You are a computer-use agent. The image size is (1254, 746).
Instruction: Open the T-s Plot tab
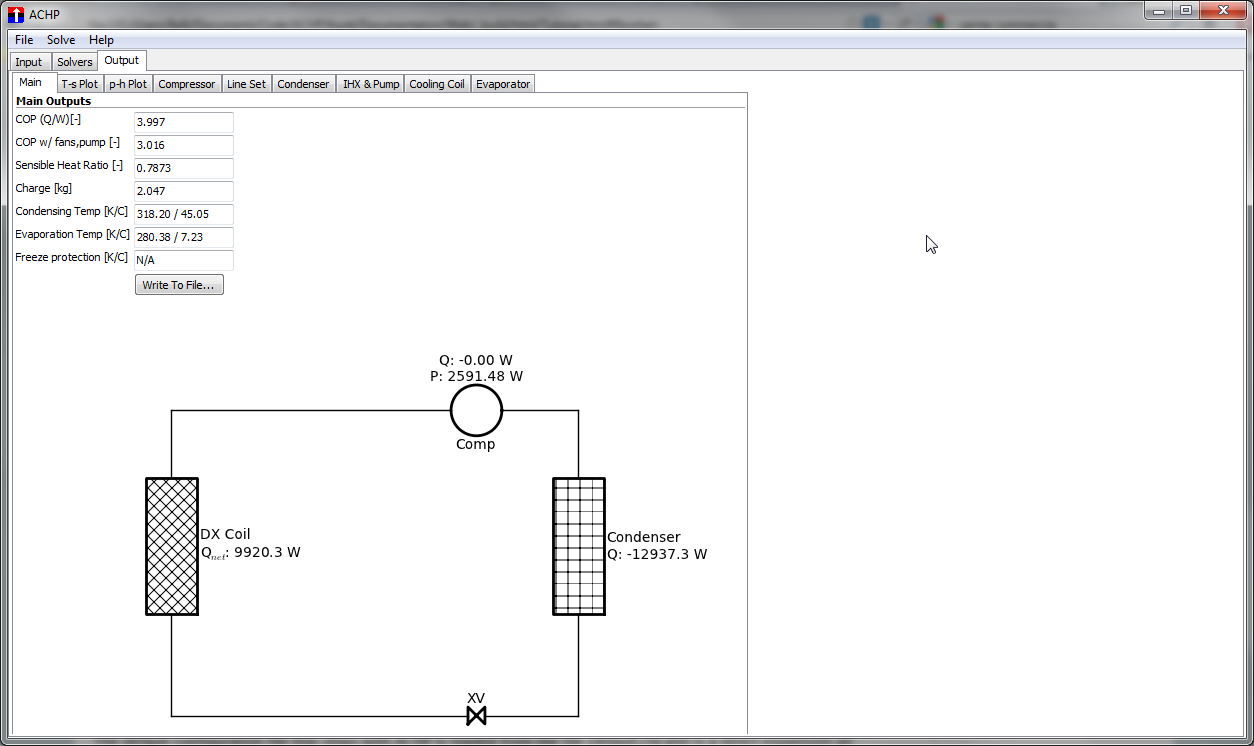tap(80, 84)
